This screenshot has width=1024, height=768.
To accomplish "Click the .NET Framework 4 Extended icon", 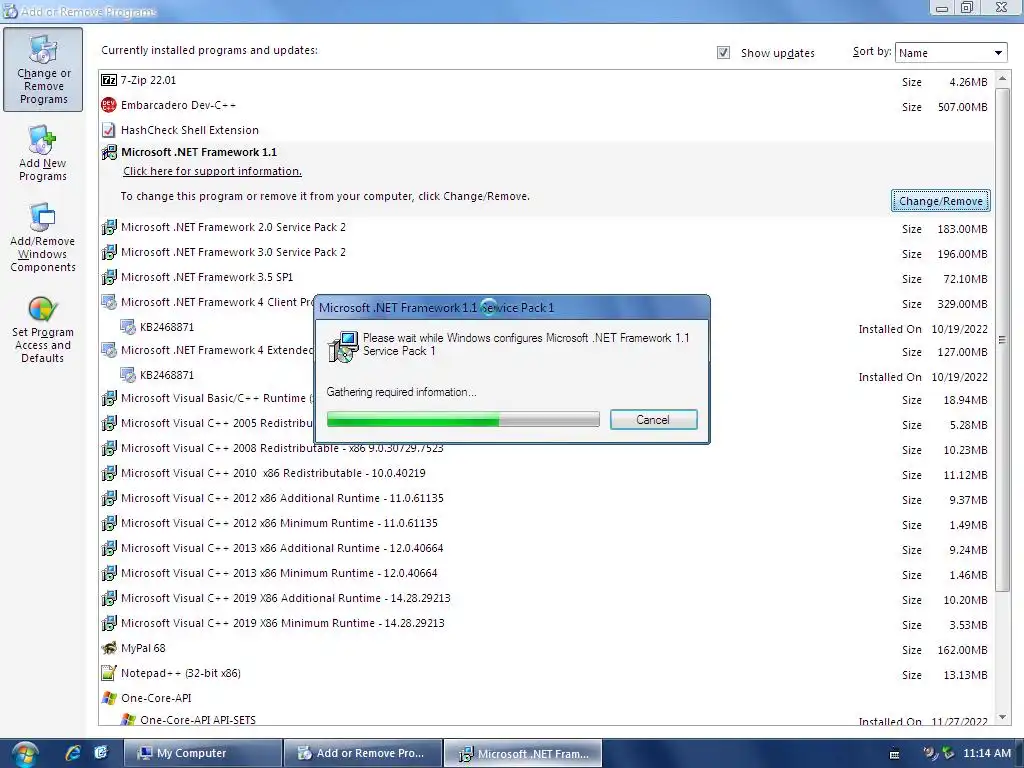I will click(x=109, y=350).
